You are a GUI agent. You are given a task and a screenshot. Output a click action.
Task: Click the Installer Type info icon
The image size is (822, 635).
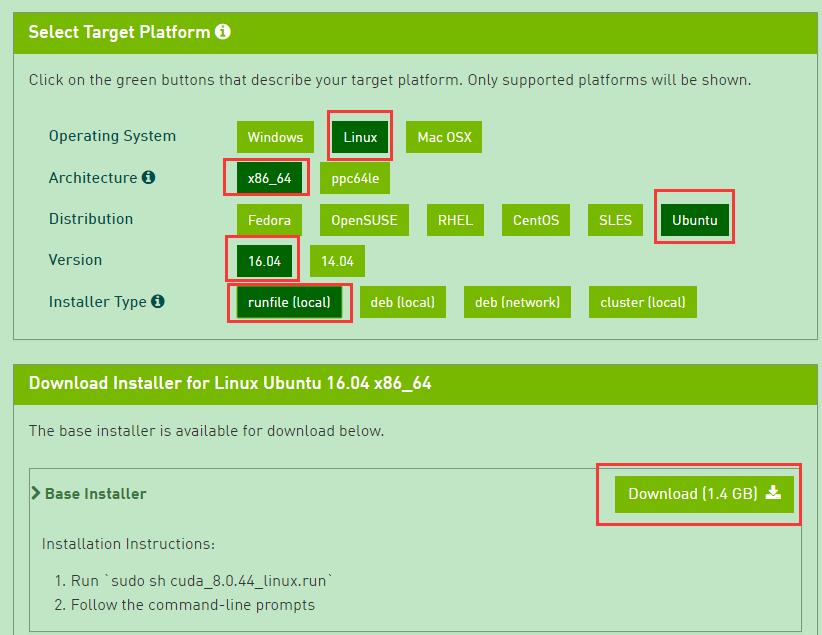(x=158, y=301)
